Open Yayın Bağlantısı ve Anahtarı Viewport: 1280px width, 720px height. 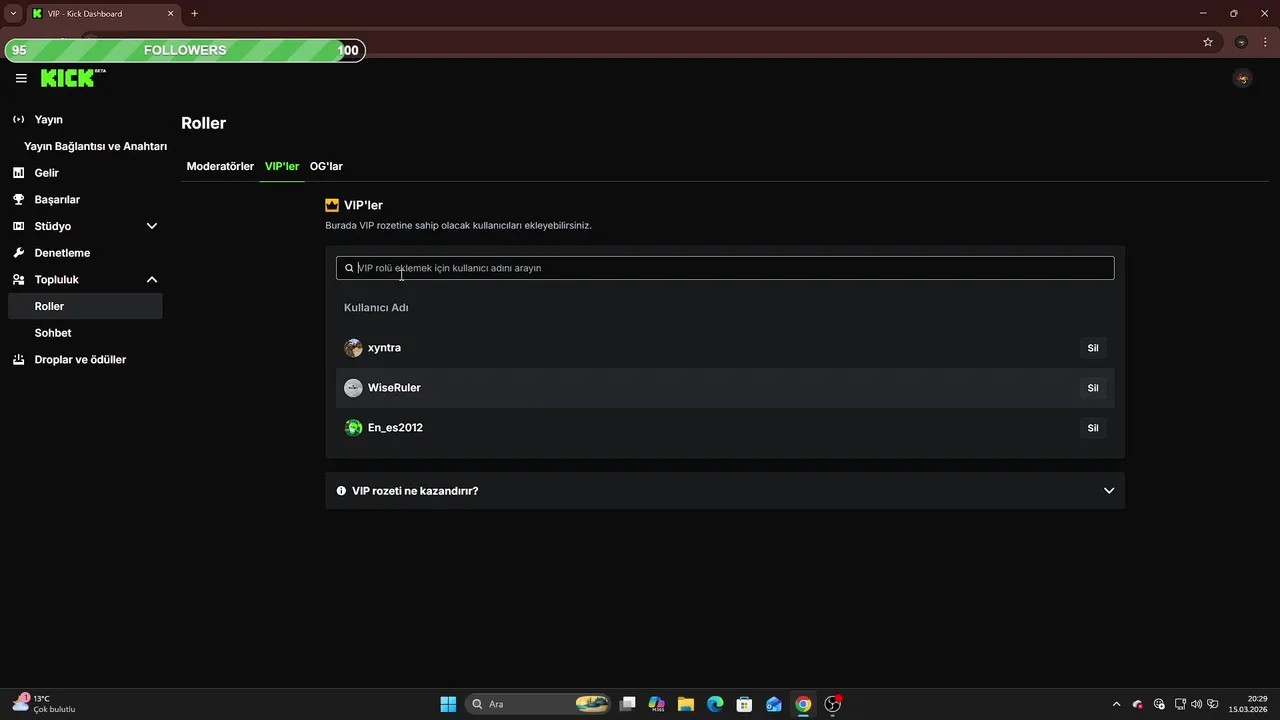tap(95, 146)
